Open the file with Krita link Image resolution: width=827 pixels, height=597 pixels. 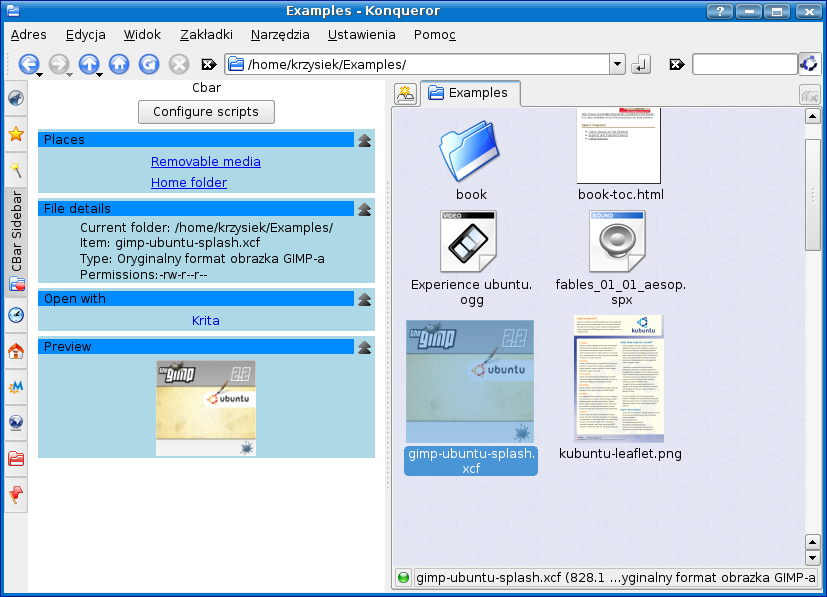[206, 321]
